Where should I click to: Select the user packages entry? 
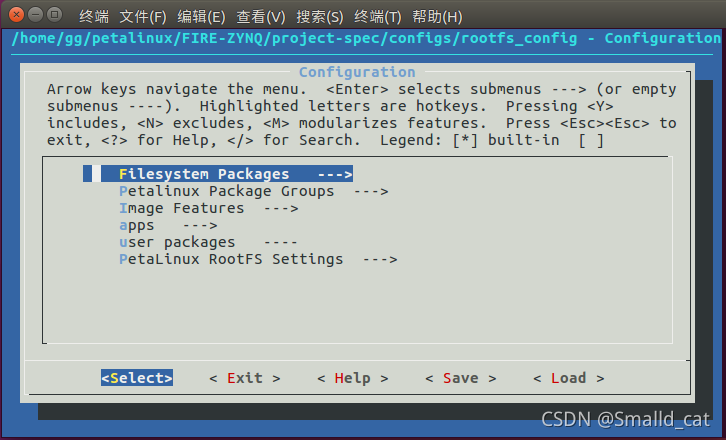[208, 242]
